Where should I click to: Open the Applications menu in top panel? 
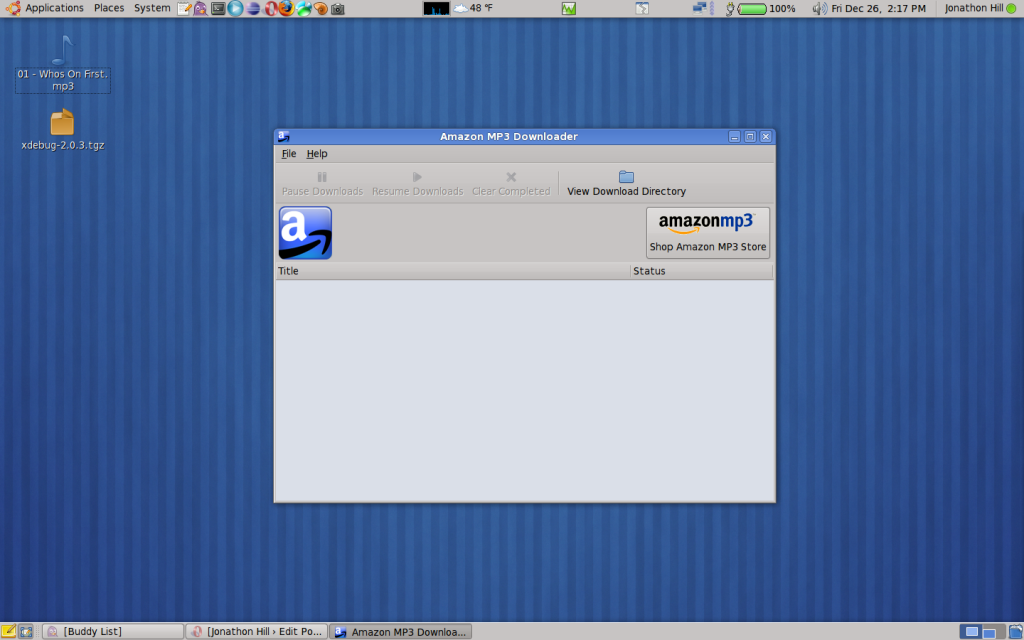coord(54,8)
